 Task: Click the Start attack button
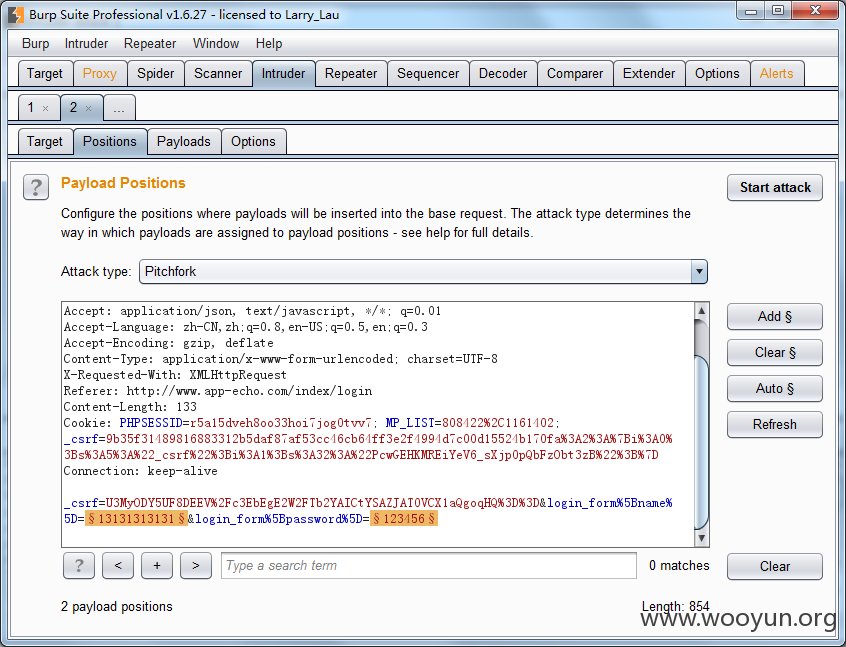(775, 187)
